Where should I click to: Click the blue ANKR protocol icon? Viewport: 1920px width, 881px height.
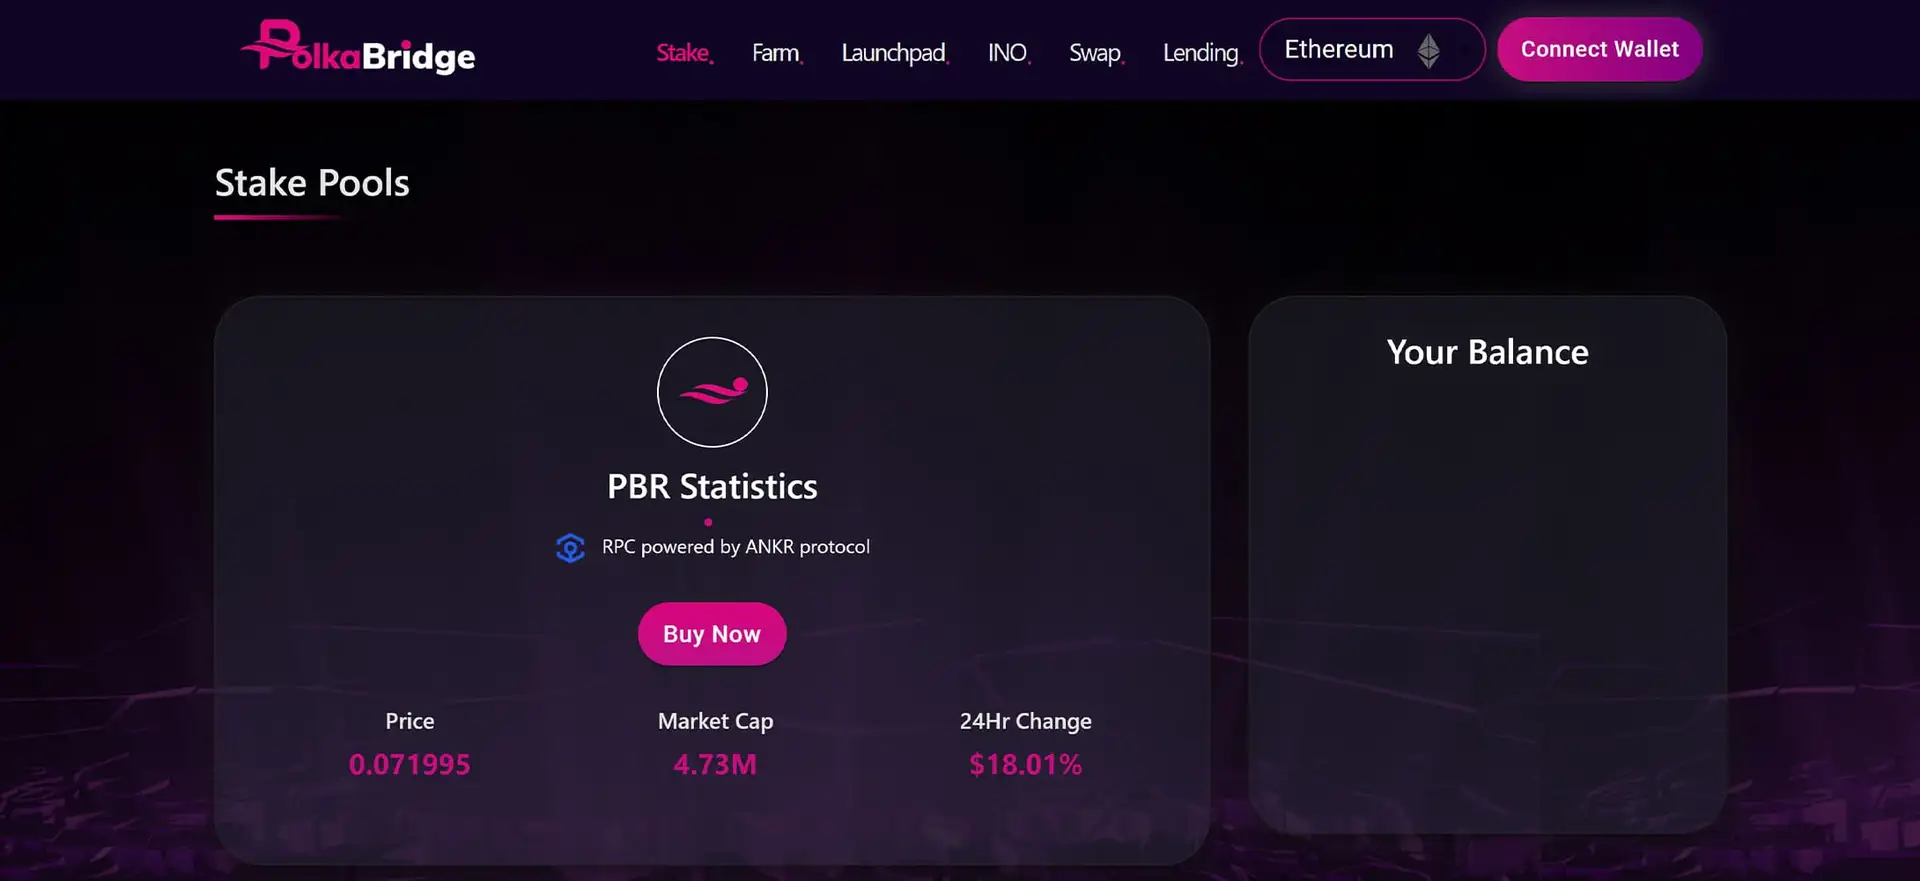click(570, 548)
